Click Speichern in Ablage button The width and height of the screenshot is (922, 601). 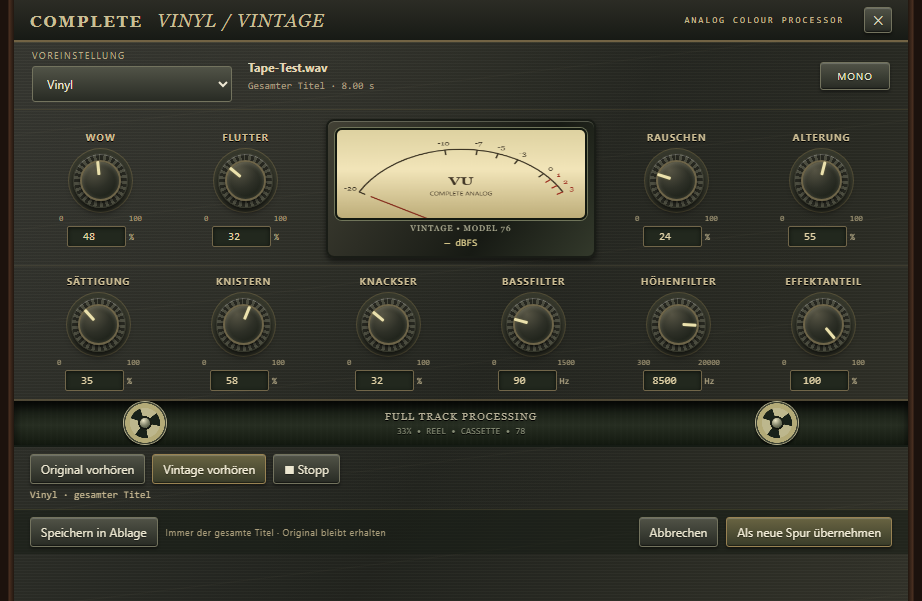point(93,532)
